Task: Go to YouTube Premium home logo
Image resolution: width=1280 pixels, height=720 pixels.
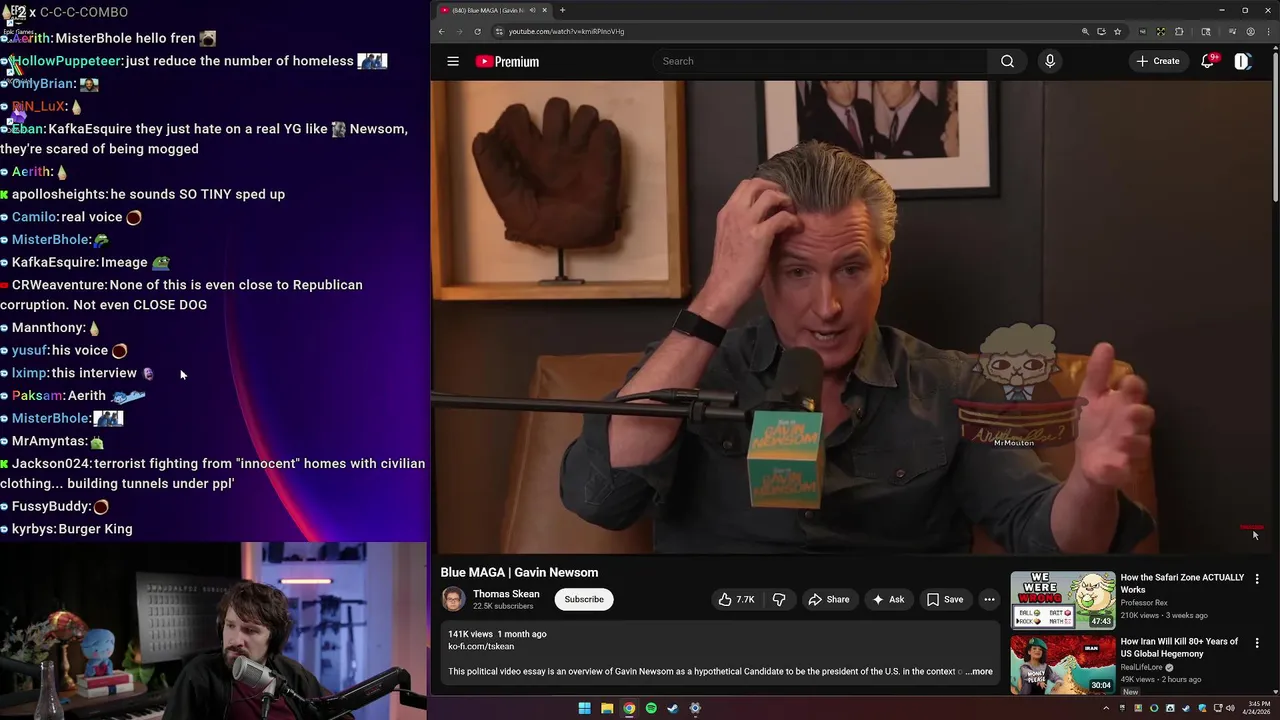Action: [507, 61]
